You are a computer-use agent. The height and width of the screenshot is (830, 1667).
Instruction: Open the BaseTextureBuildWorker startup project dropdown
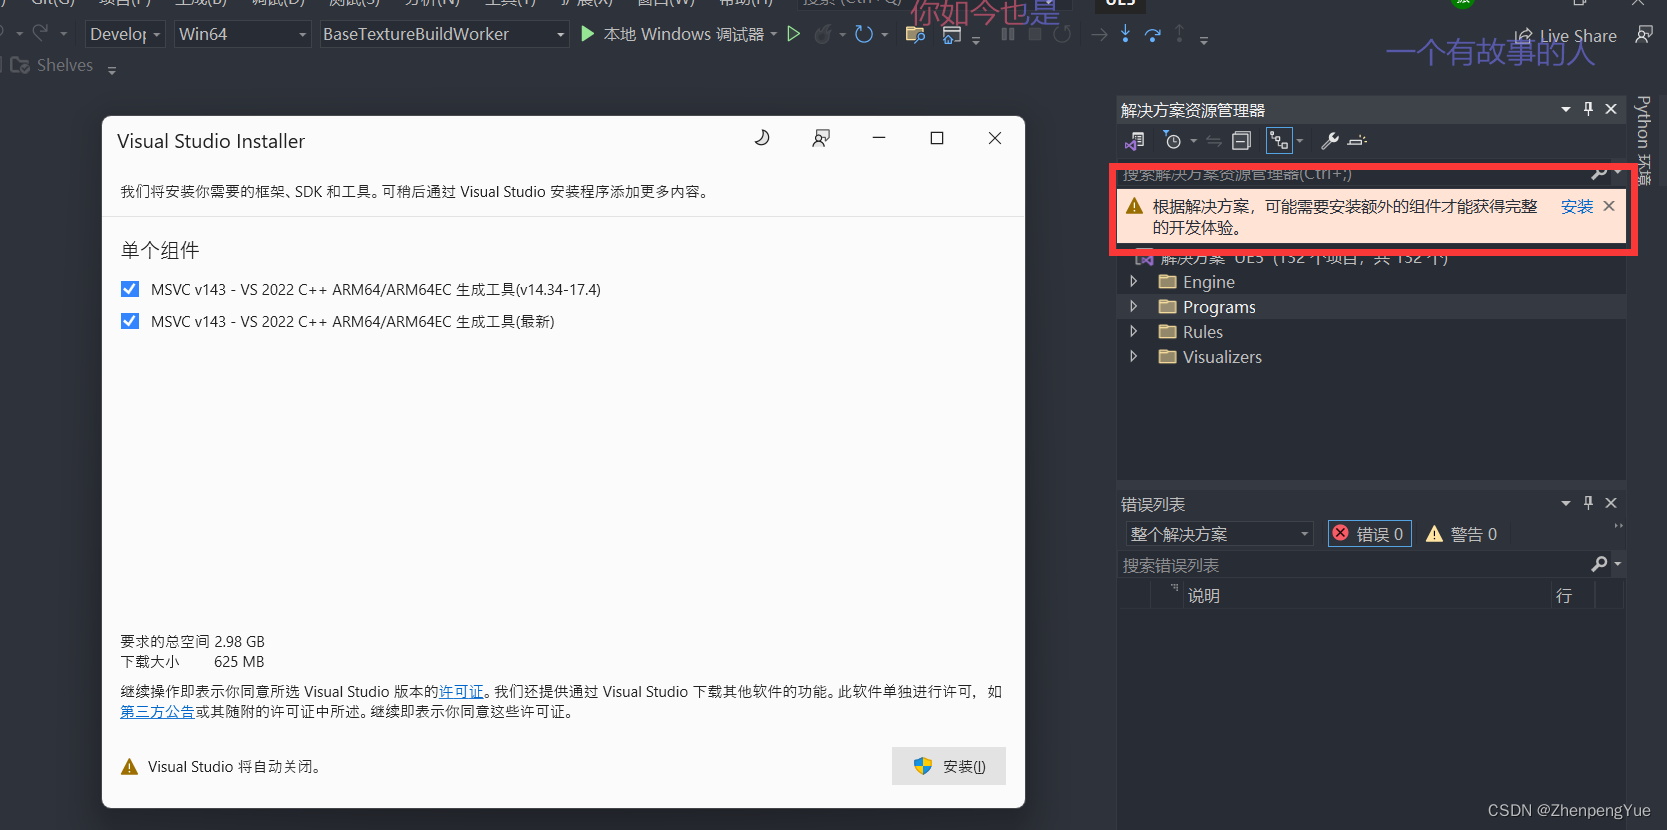(445, 34)
